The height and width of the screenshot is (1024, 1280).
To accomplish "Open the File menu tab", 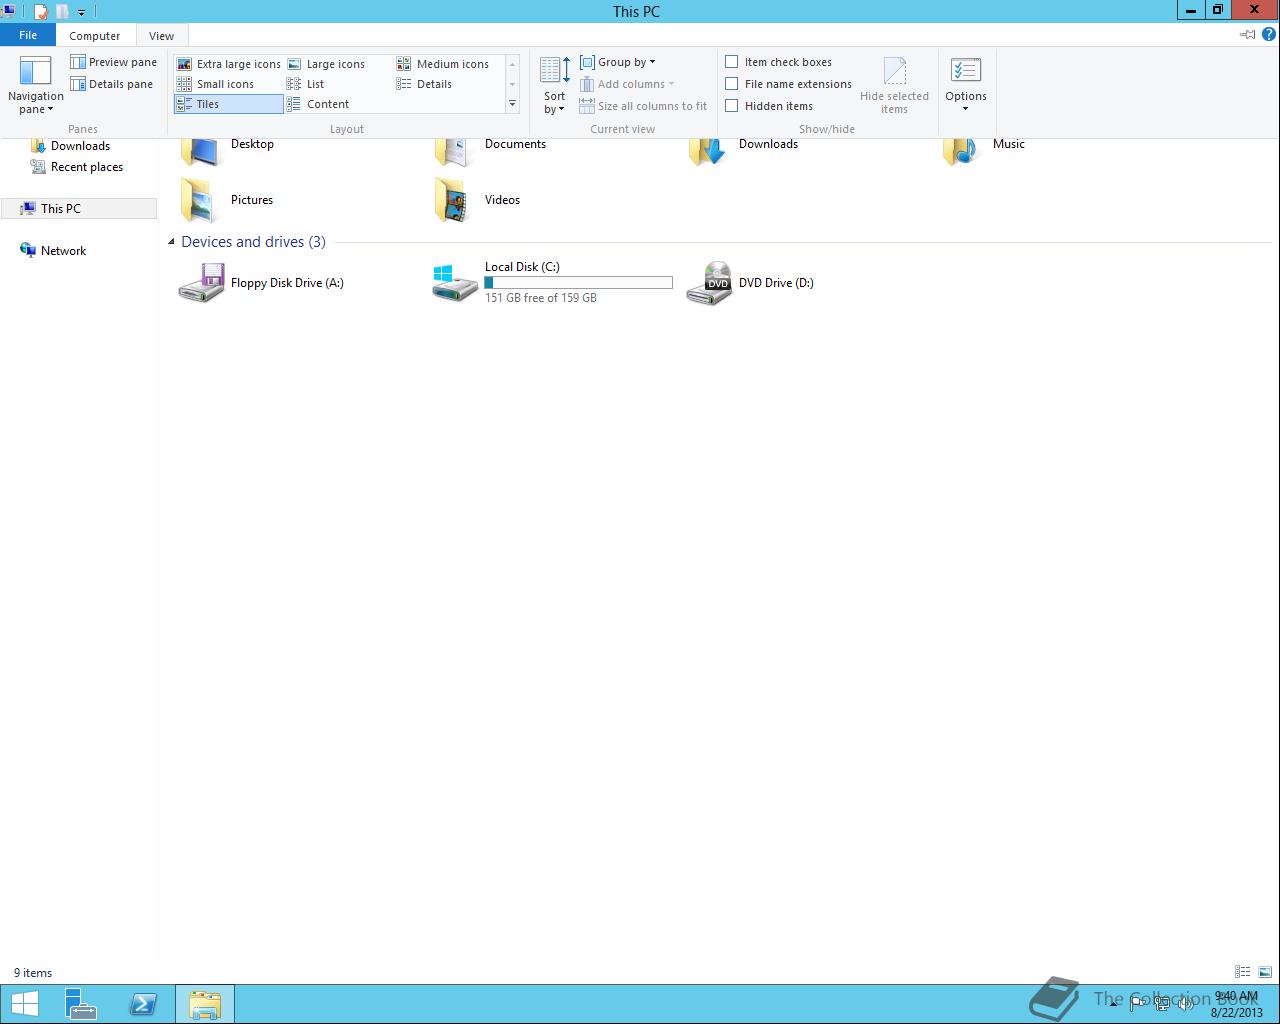I will [x=28, y=35].
